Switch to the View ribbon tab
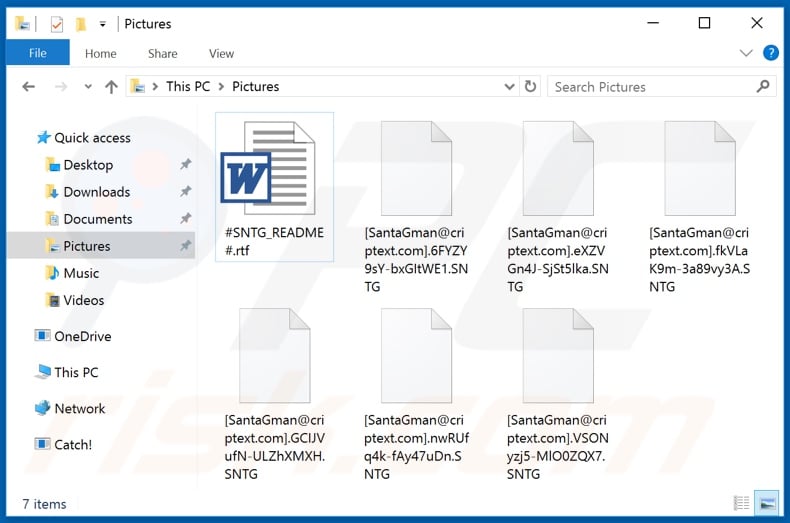 [x=221, y=54]
